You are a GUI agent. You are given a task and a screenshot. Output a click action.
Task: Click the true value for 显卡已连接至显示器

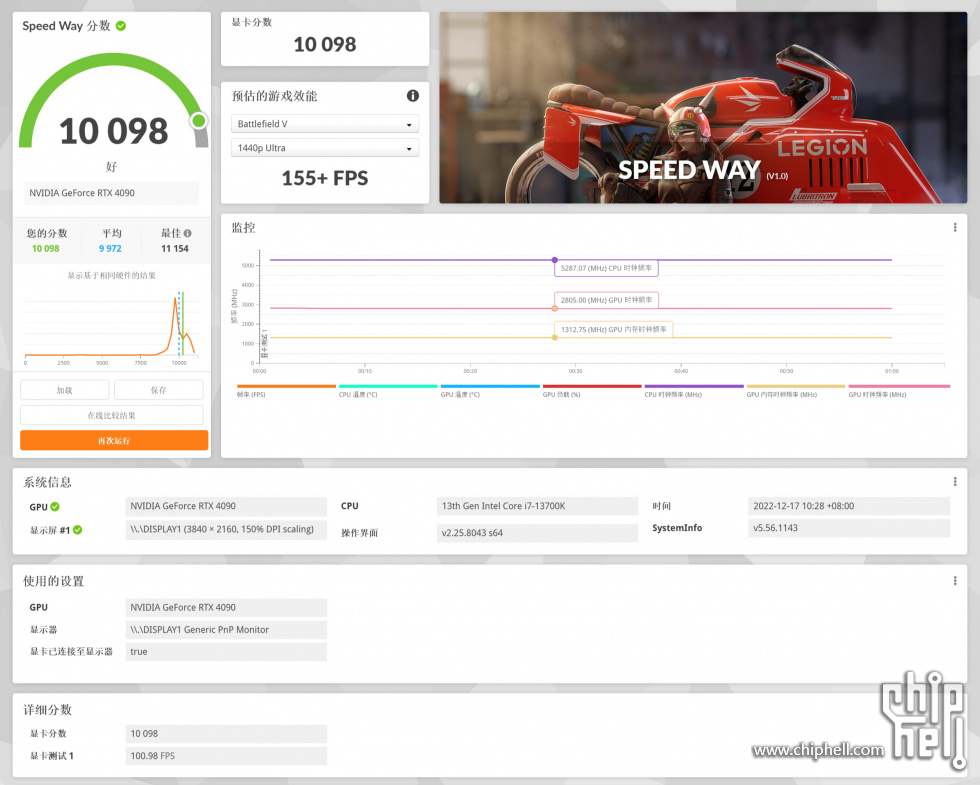[226, 651]
